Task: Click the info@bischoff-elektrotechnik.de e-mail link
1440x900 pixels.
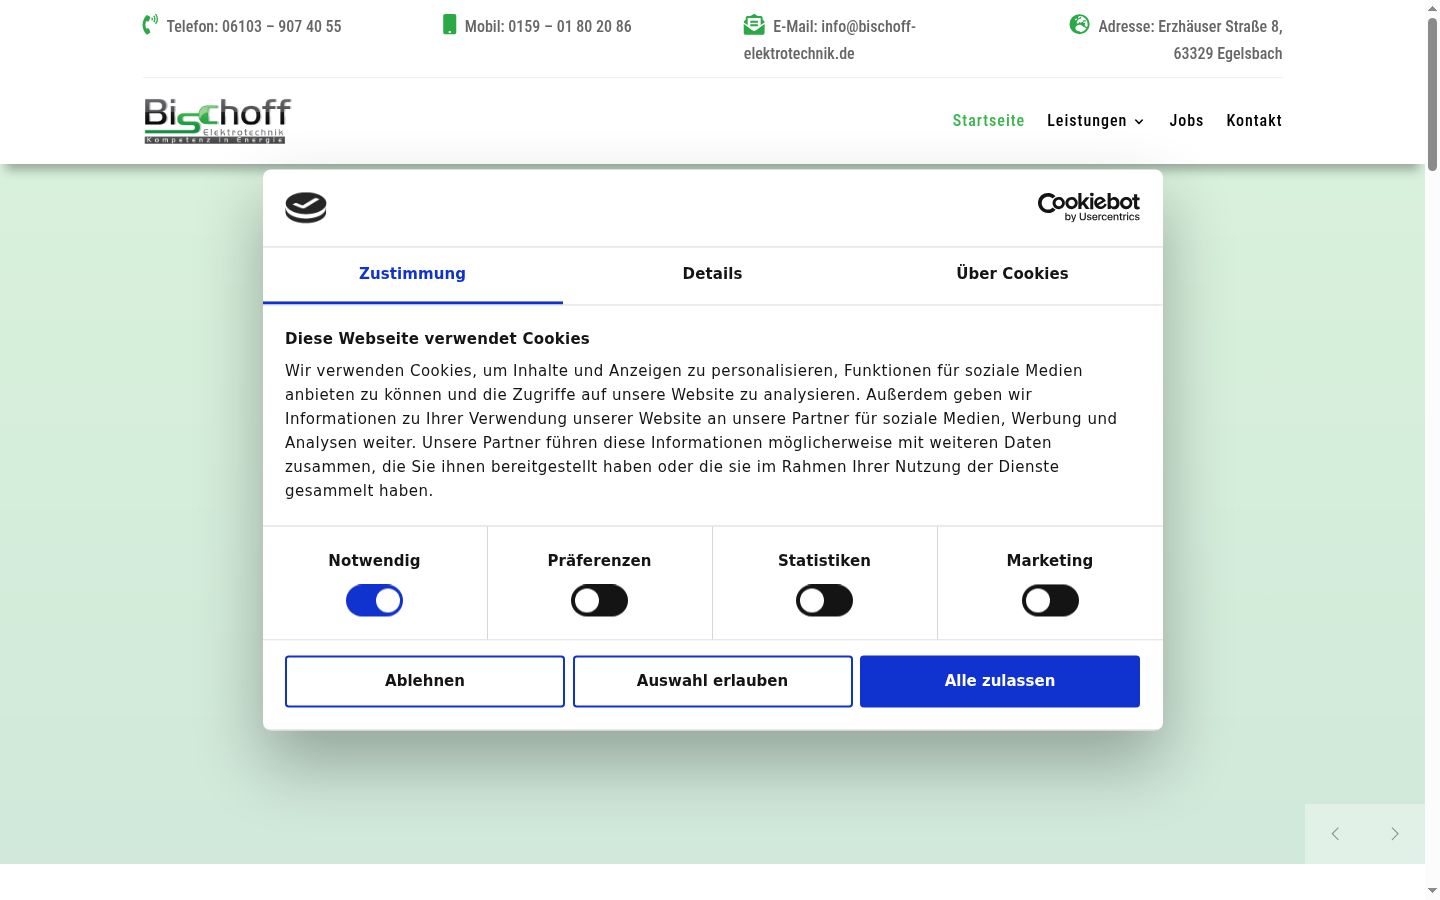Action: (x=829, y=40)
